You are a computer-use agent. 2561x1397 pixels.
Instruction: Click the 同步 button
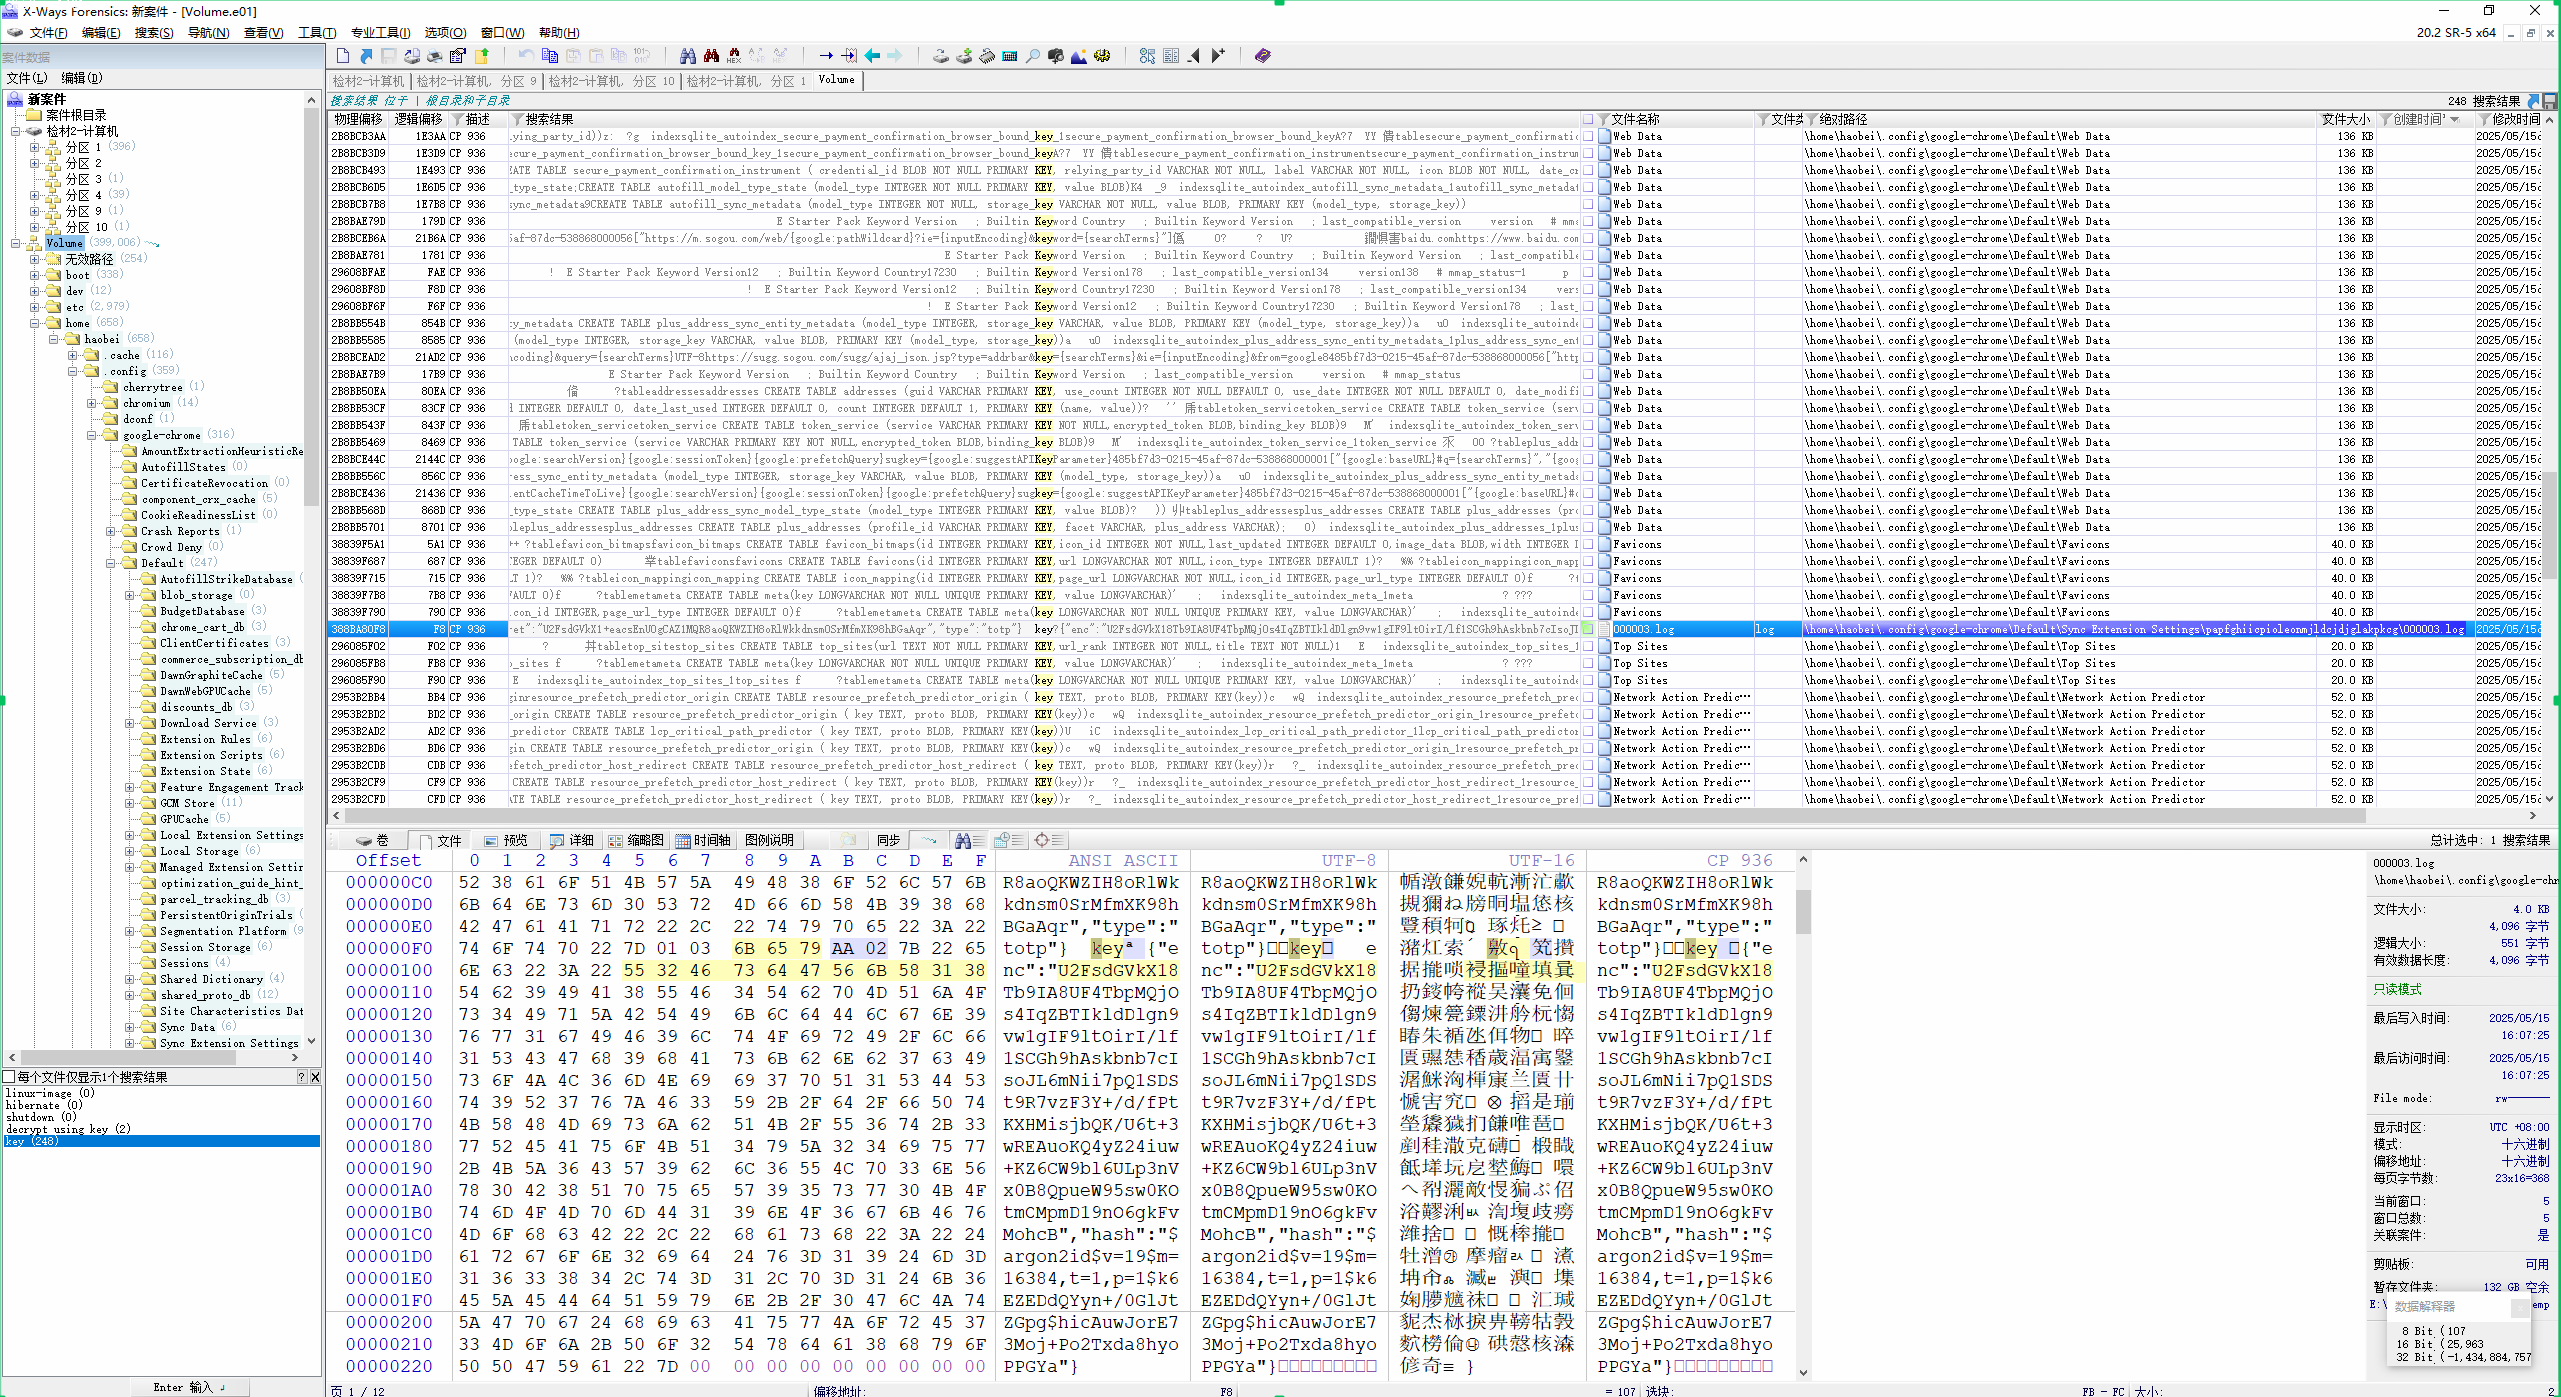(888, 840)
